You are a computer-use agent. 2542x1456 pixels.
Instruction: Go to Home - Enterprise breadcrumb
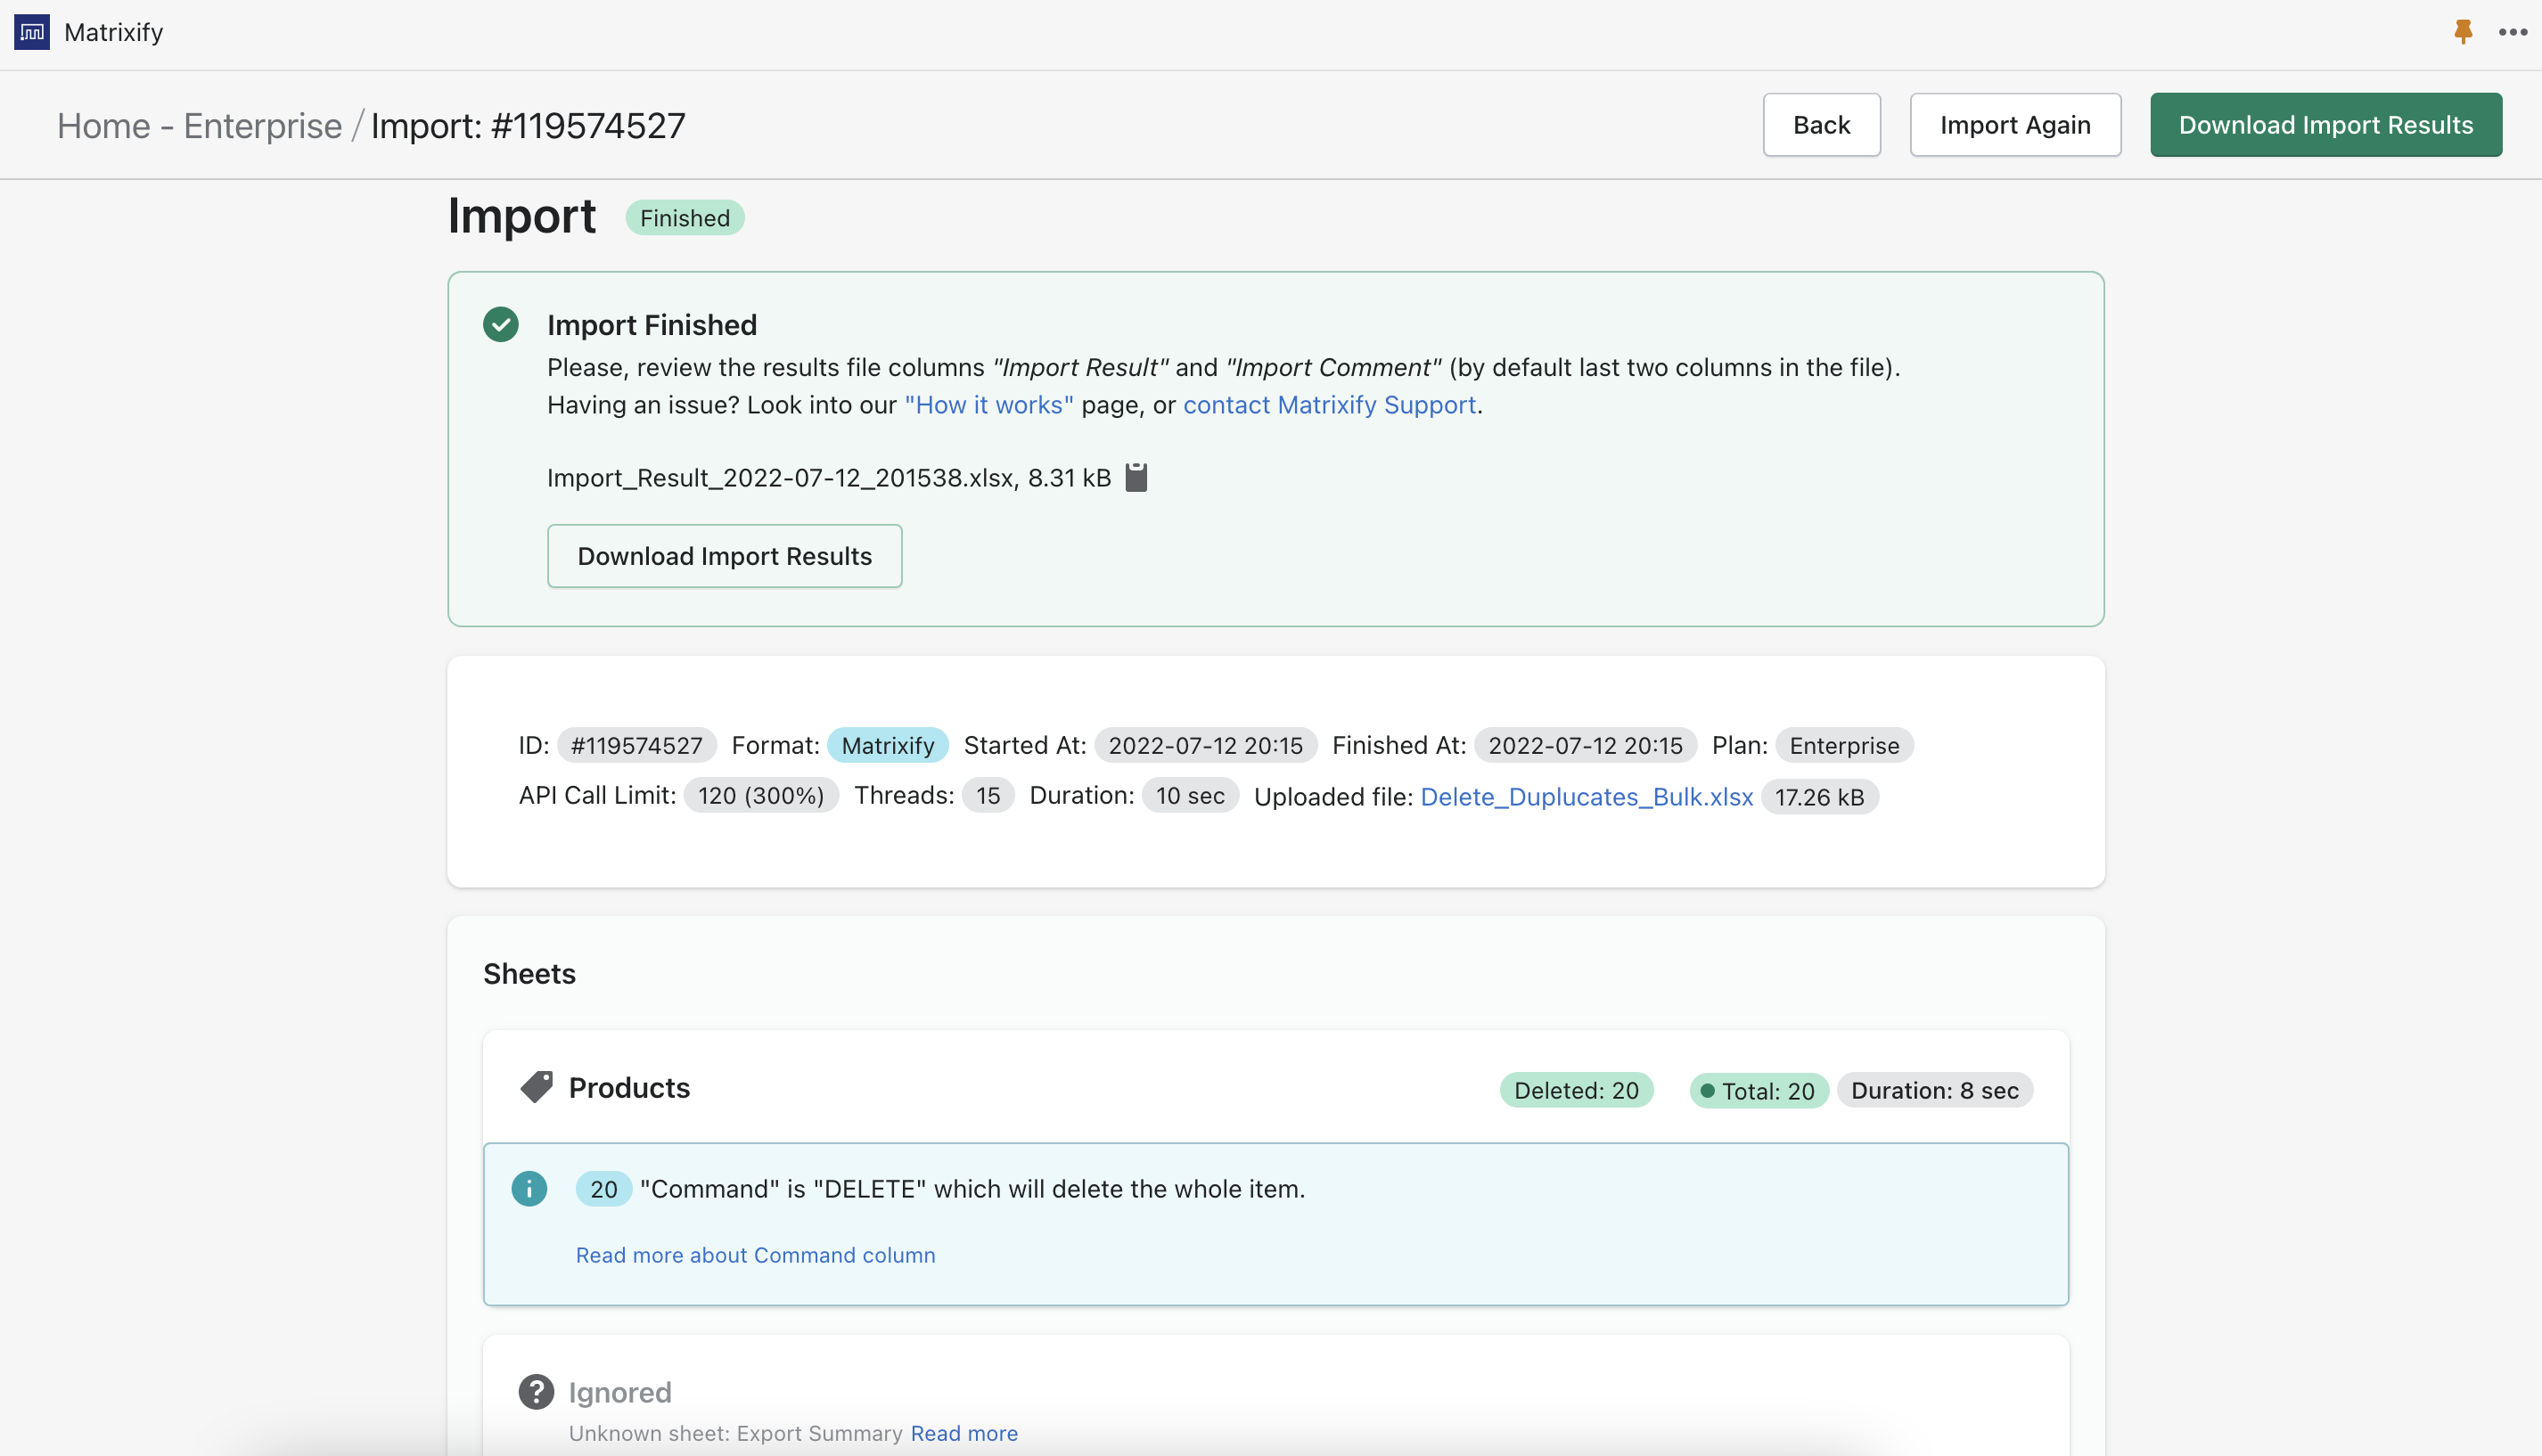tap(199, 126)
